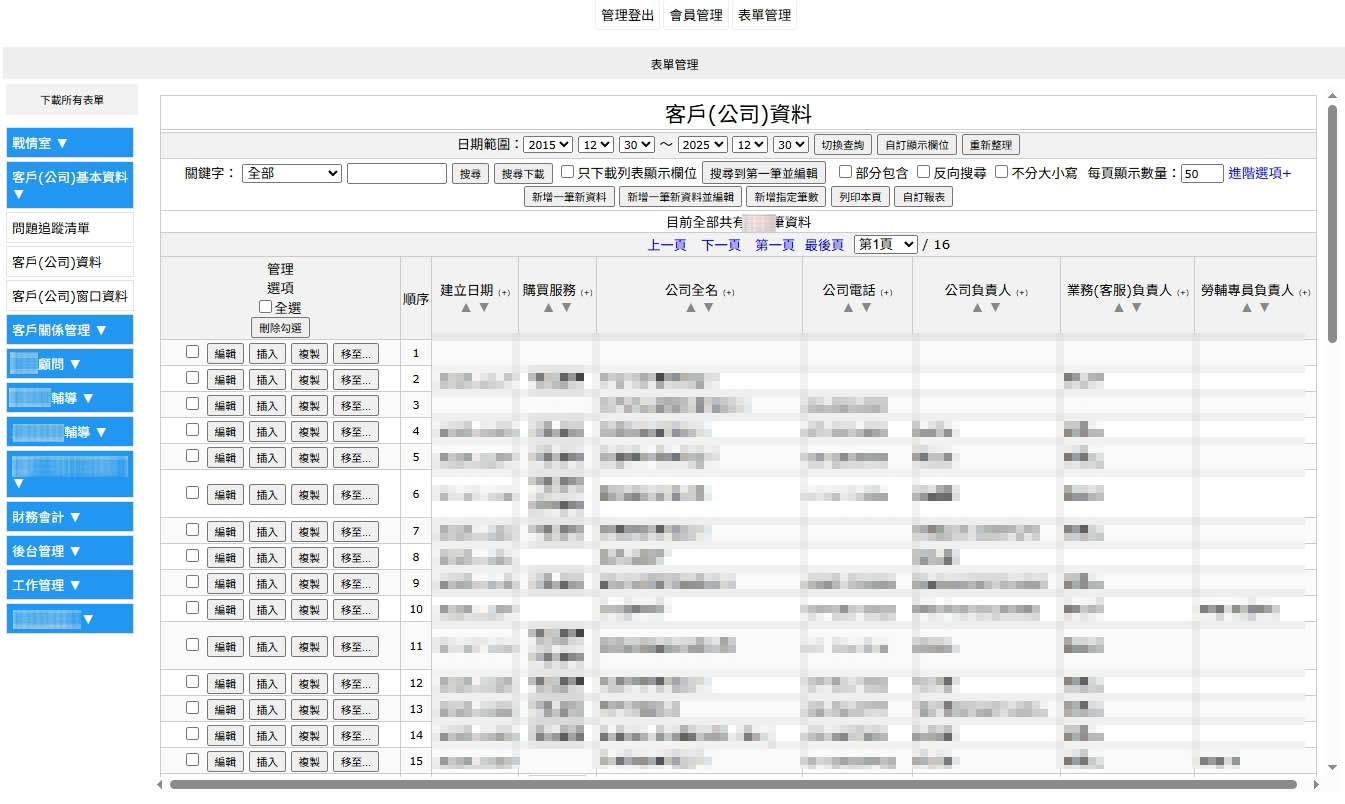Click the horizontal scrollbar at the table bottom
Image resolution: width=1345 pixels, height=804 pixels.
pos(733,784)
